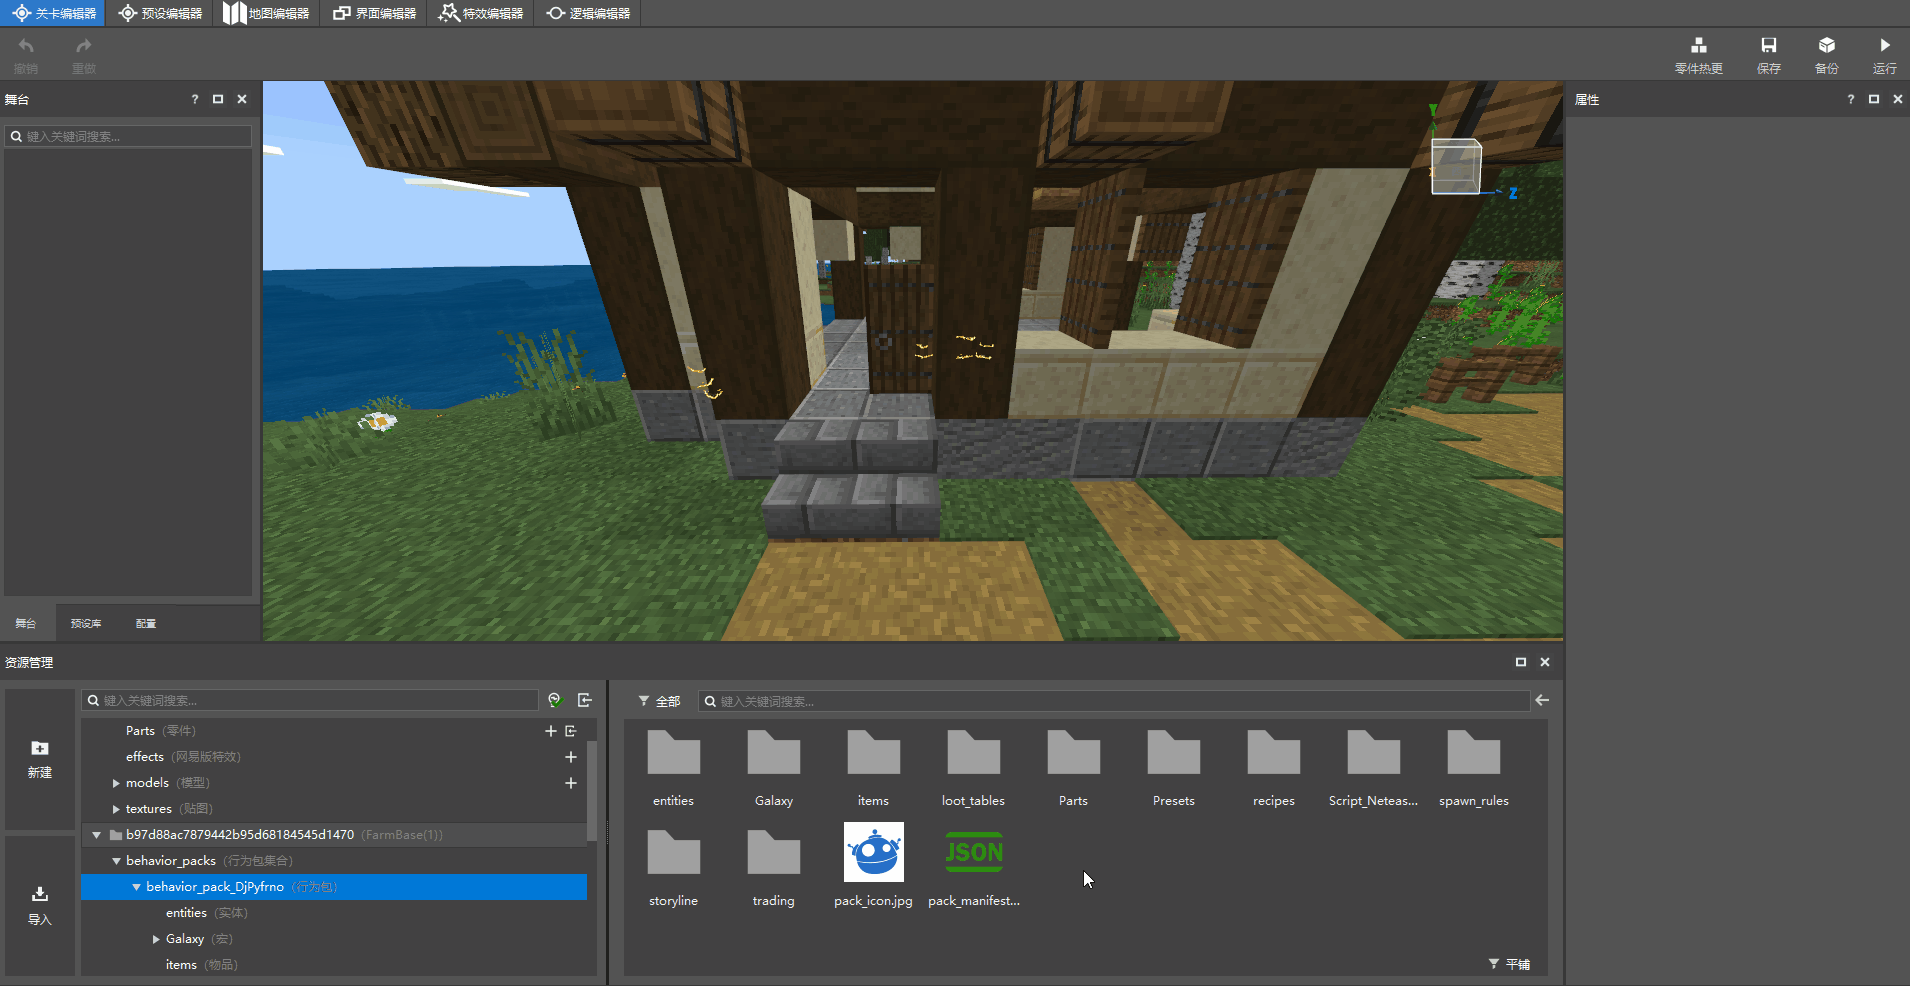Collapse the behavior_pack_DjPyfrno tree node
Image resolution: width=1910 pixels, height=986 pixels.
(x=136, y=887)
